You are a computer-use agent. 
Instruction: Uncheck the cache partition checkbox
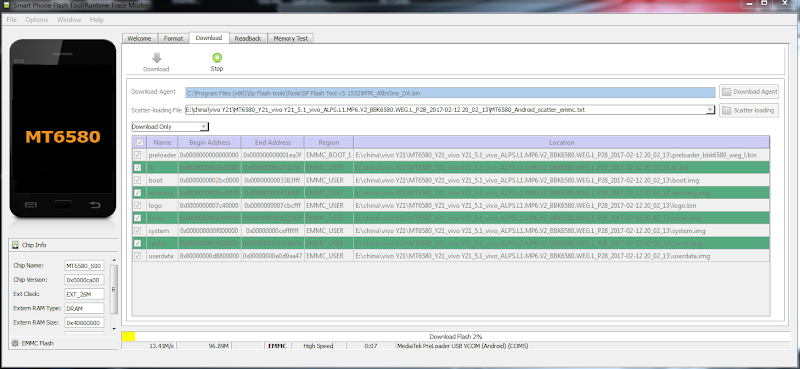click(x=138, y=243)
